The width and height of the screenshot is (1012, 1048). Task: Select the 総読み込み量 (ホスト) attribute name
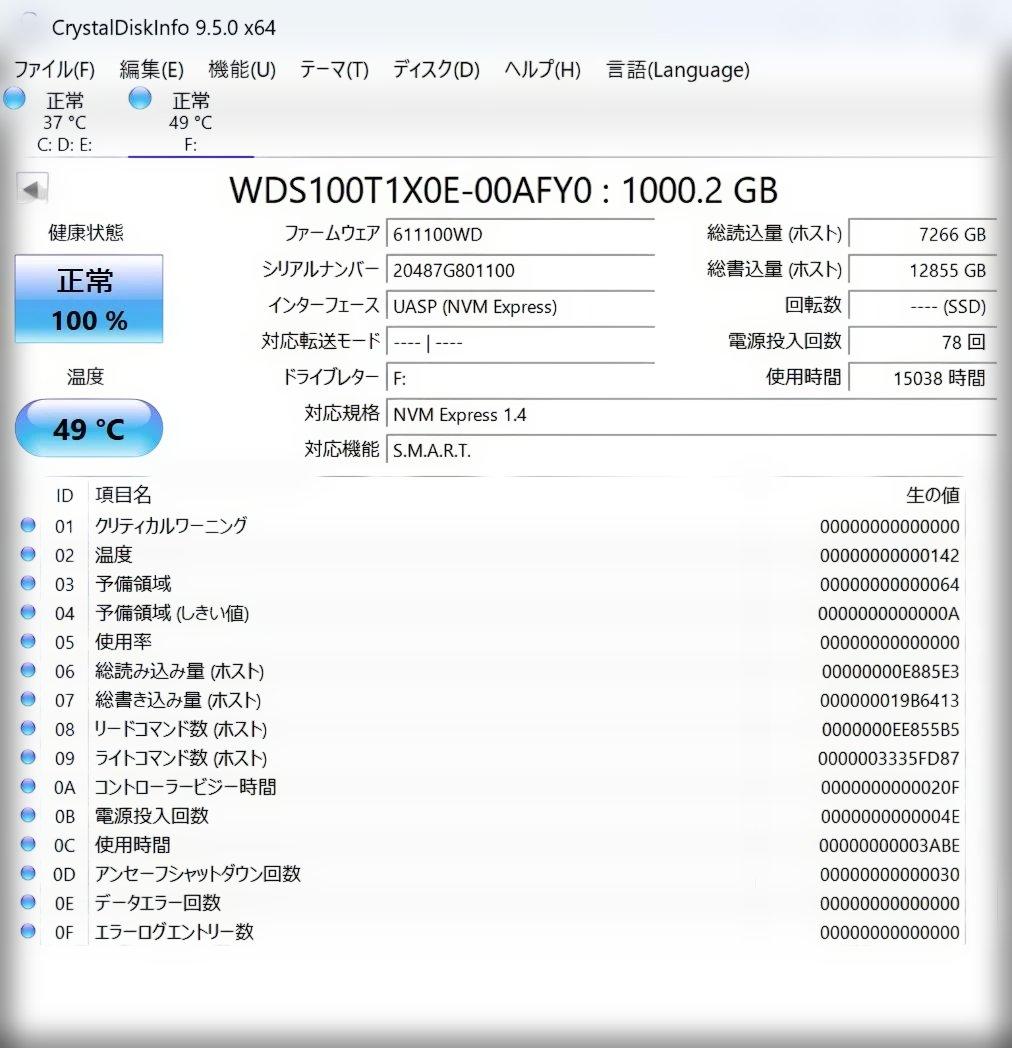[x=179, y=671]
